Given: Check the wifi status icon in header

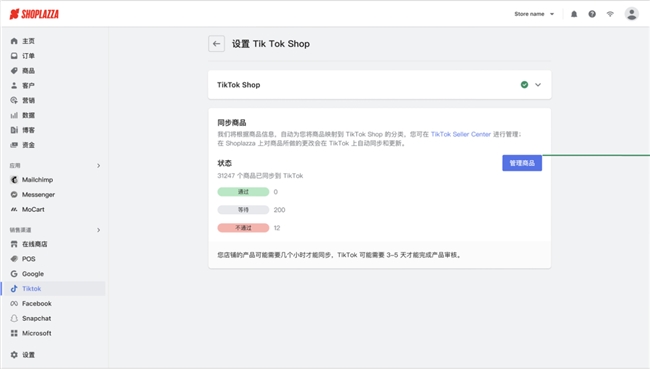Looking at the screenshot, I should tap(610, 14).
